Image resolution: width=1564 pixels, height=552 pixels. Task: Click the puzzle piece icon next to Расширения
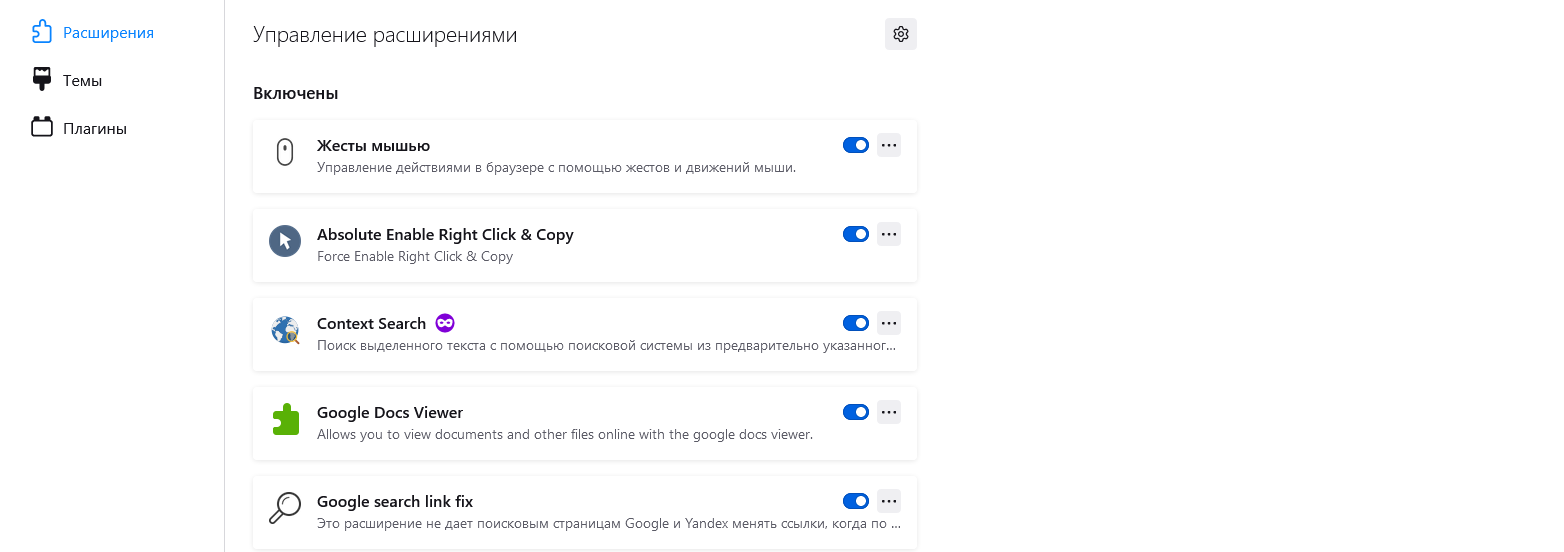pyautogui.click(x=41, y=32)
